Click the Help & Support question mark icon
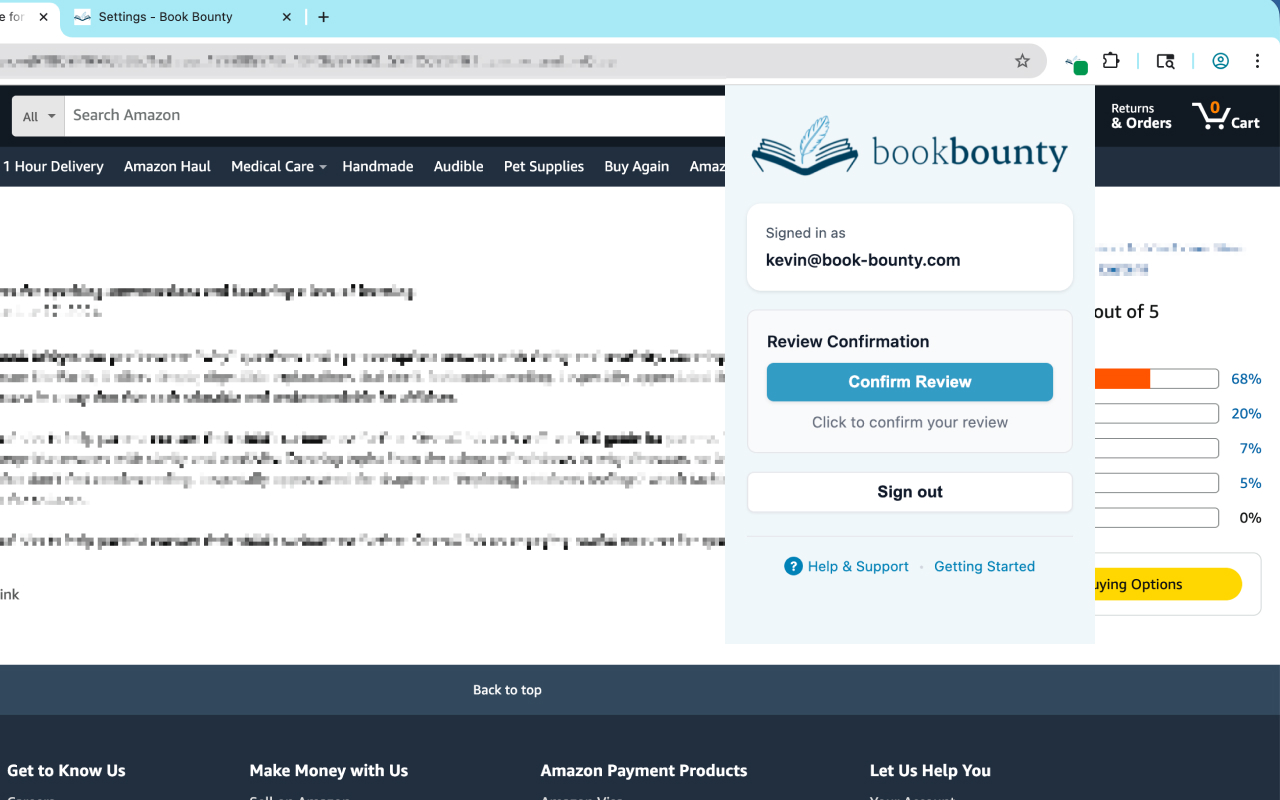 coord(793,566)
